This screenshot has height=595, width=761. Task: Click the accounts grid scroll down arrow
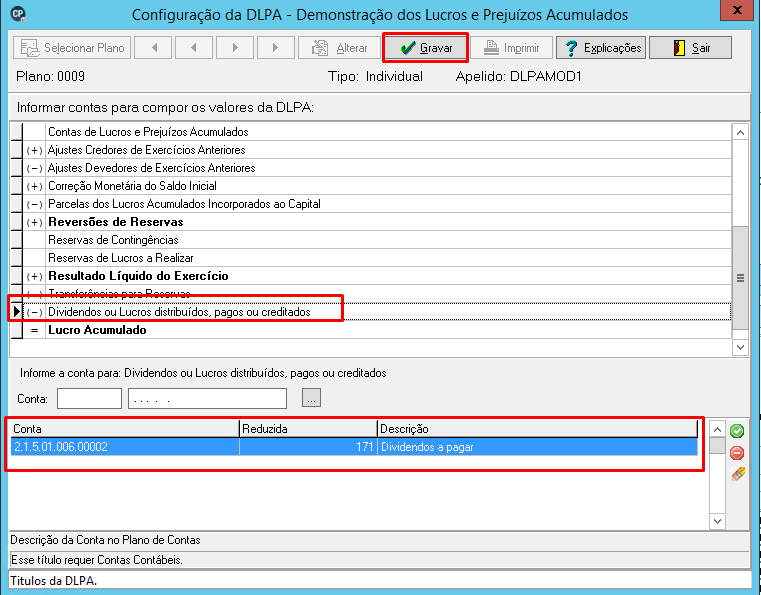(x=717, y=521)
